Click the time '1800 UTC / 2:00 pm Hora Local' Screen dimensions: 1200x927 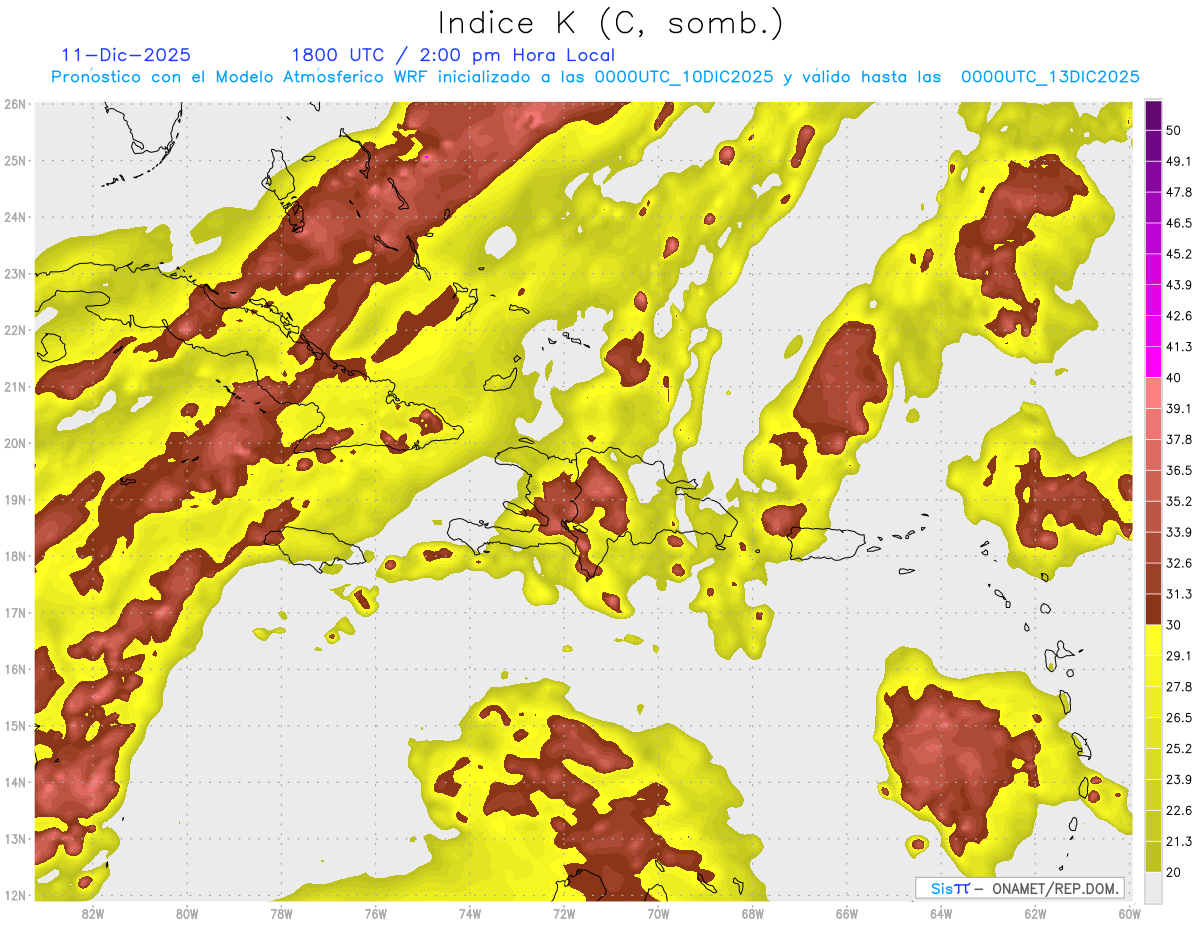[x=453, y=55]
